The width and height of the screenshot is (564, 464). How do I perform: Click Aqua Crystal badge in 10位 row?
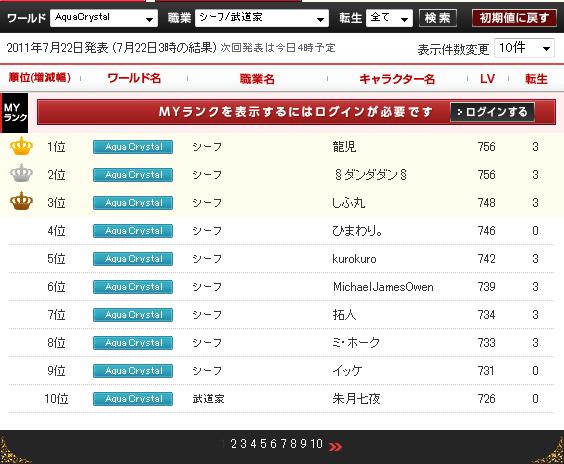133,399
